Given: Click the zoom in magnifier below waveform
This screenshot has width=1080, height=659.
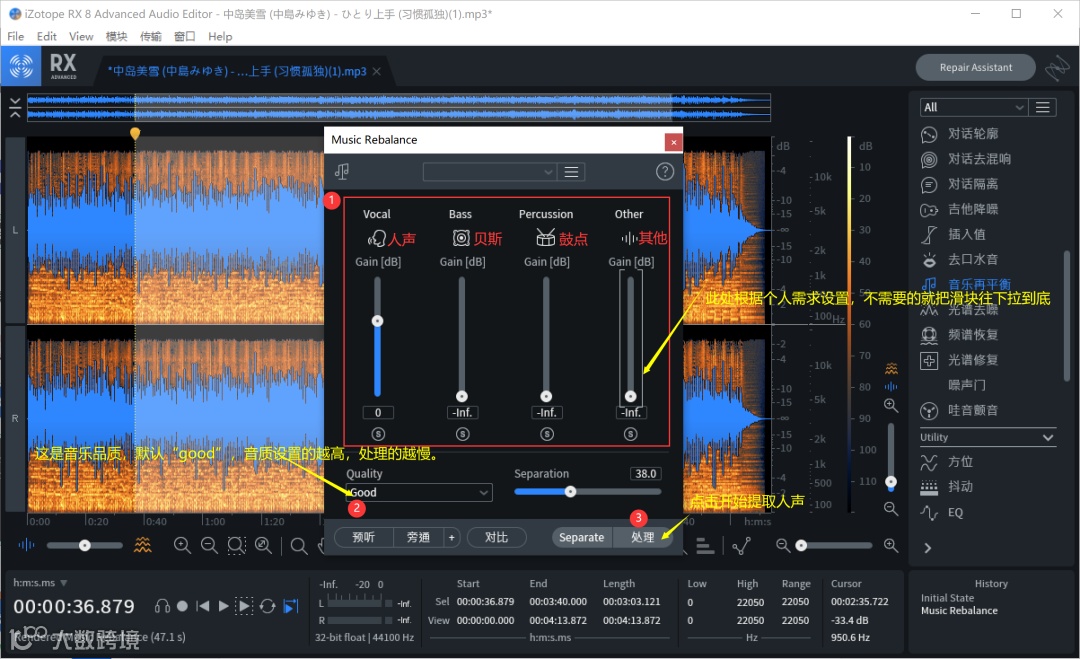Looking at the screenshot, I should tap(182, 546).
